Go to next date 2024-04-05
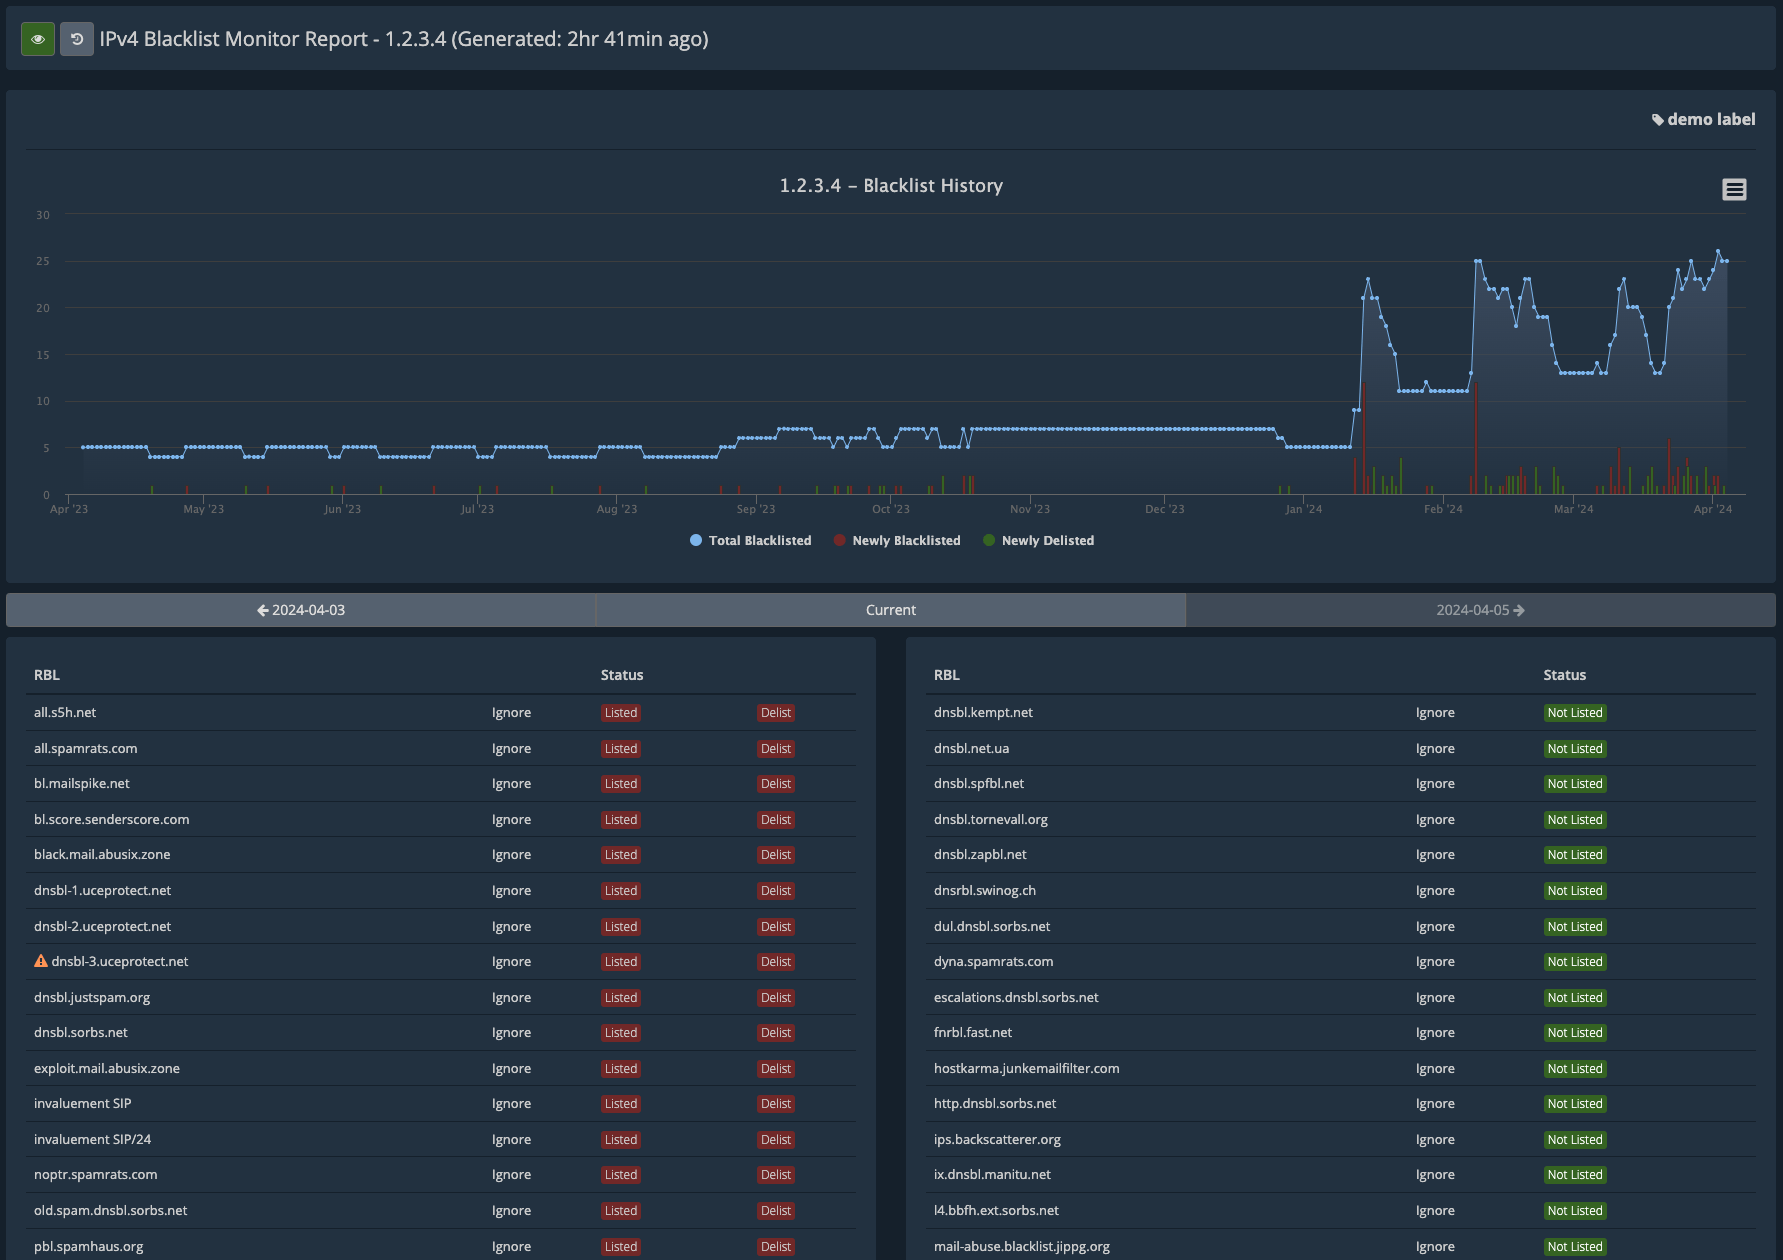Screen dimensions: 1783x1260 coord(1481,610)
